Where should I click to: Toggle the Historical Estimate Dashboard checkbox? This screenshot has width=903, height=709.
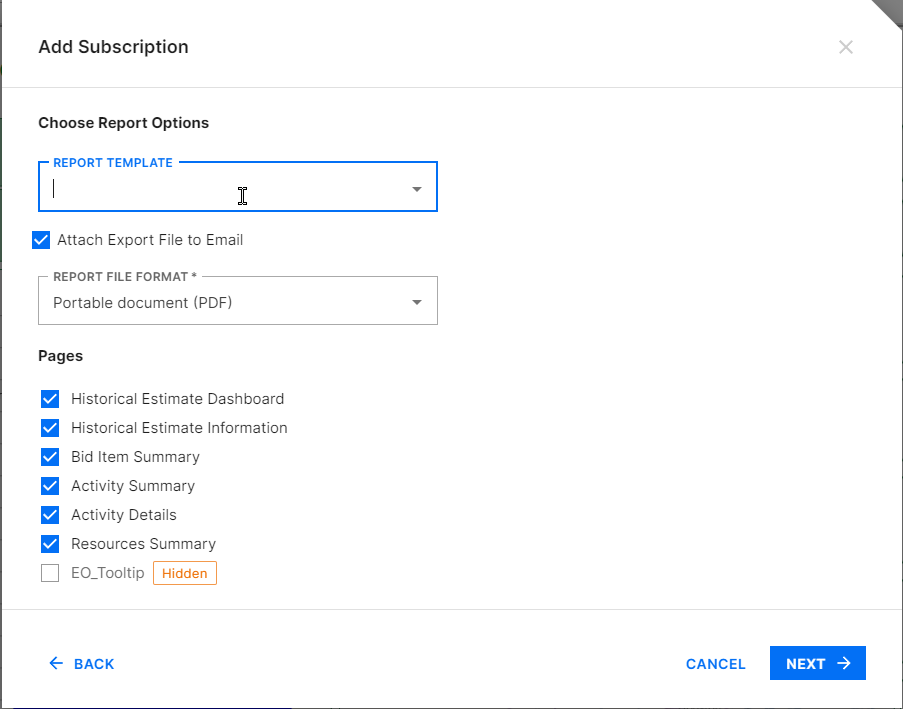click(x=50, y=399)
